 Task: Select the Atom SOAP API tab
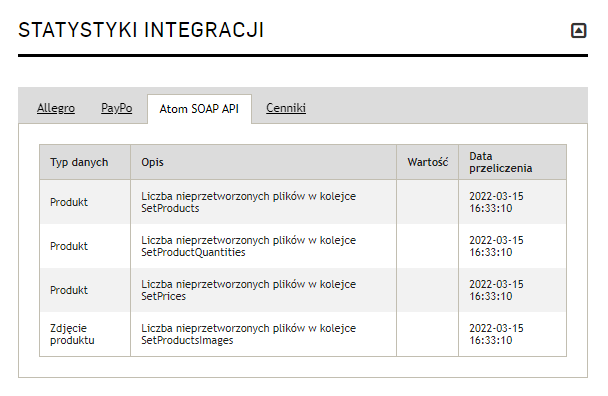[199, 109]
